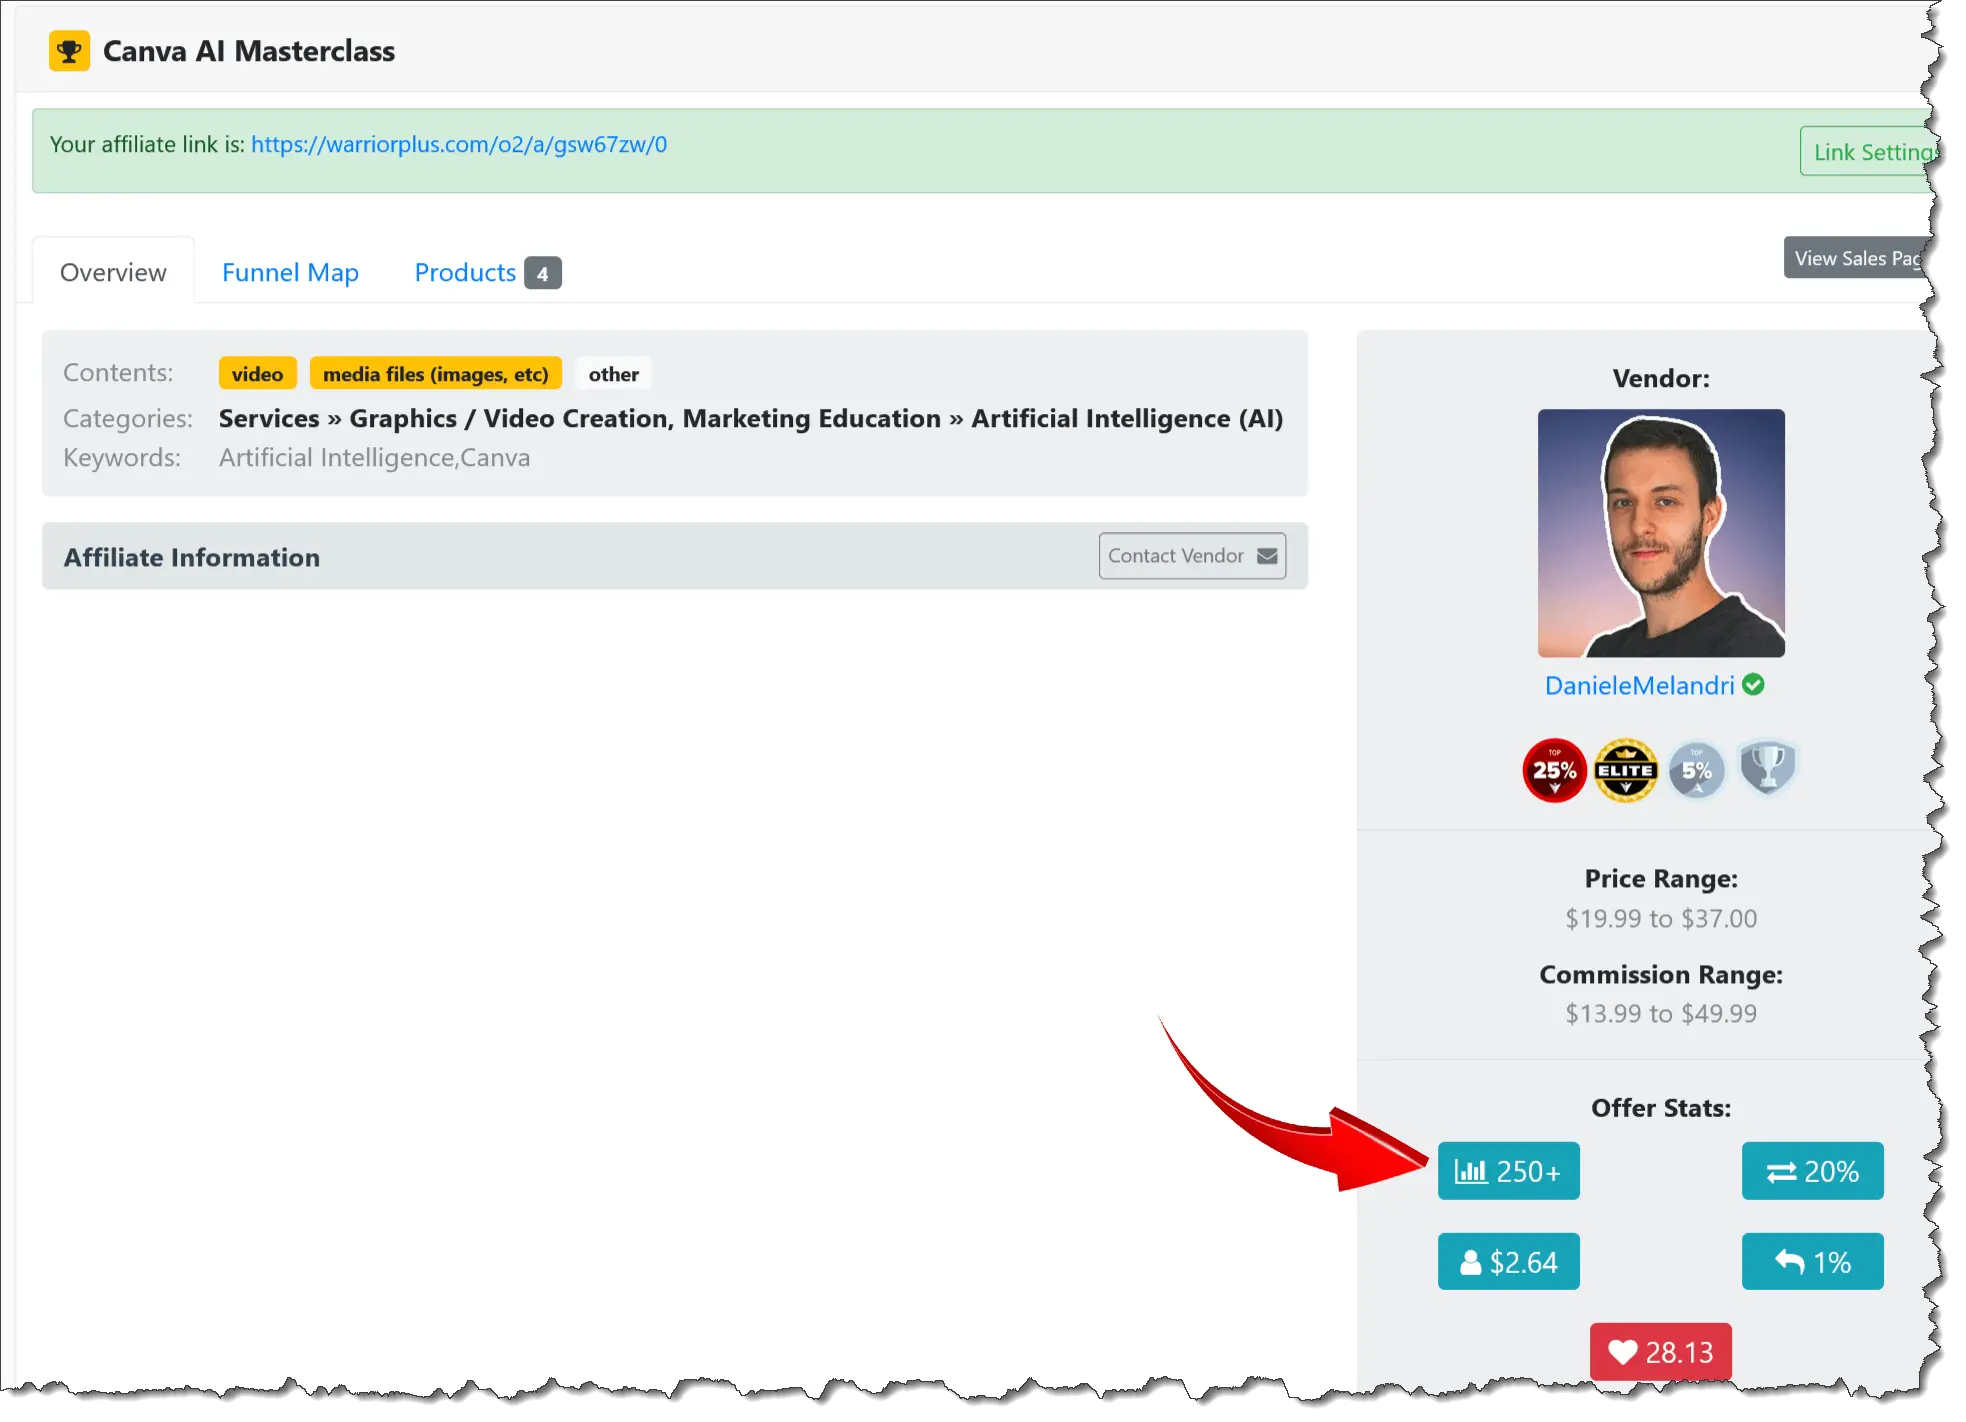This screenshot has height=1422, width=1966.
Task: Click the 1% refund rate stat
Action: coord(1812,1262)
